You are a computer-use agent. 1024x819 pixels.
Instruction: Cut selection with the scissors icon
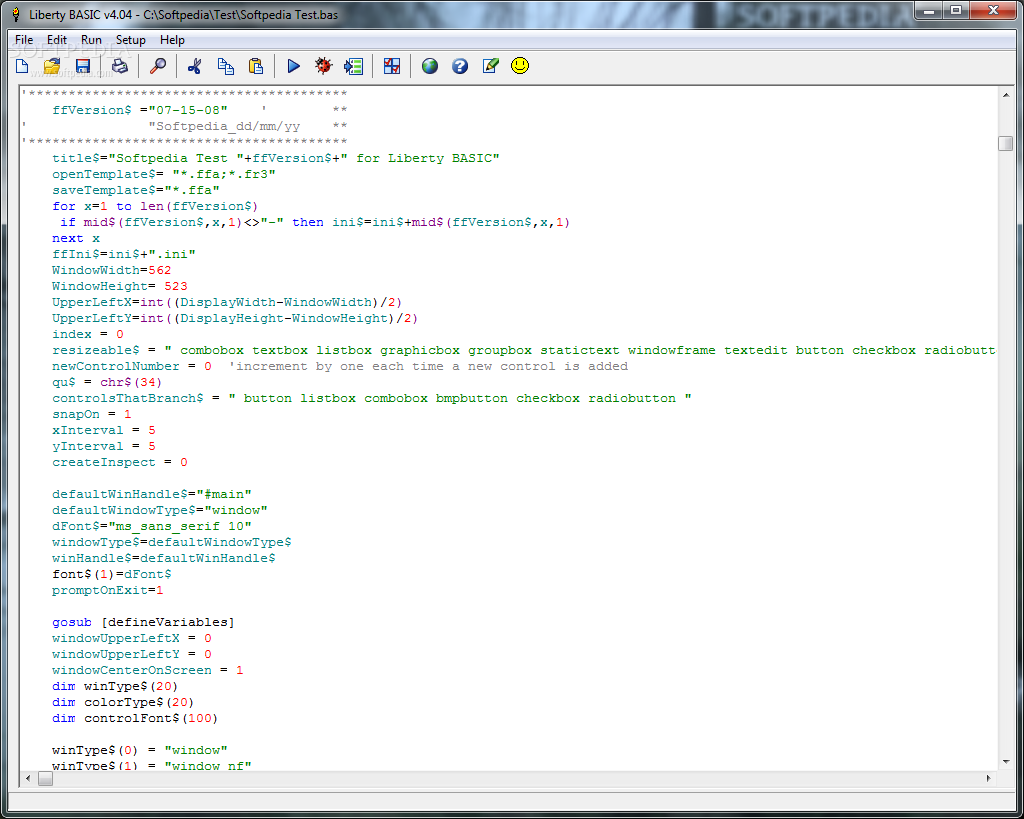(x=195, y=66)
